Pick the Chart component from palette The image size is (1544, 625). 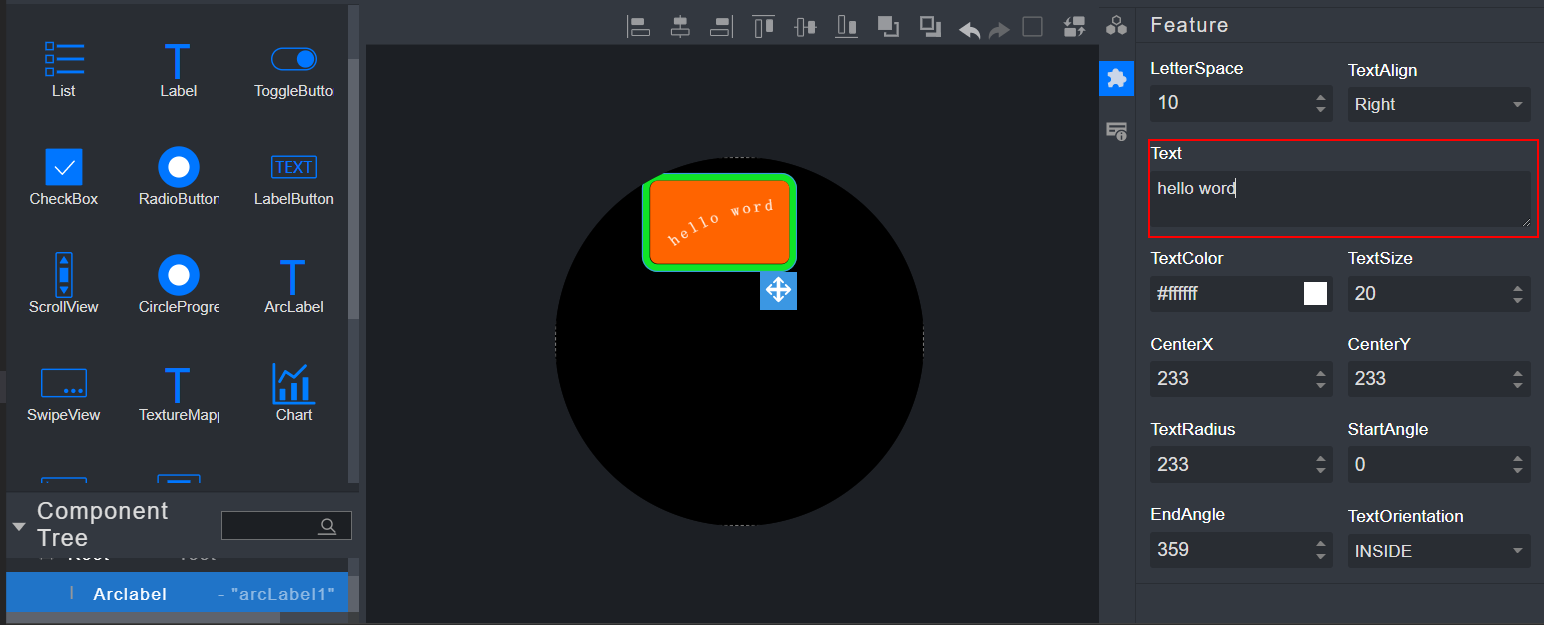[x=293, y=393]
